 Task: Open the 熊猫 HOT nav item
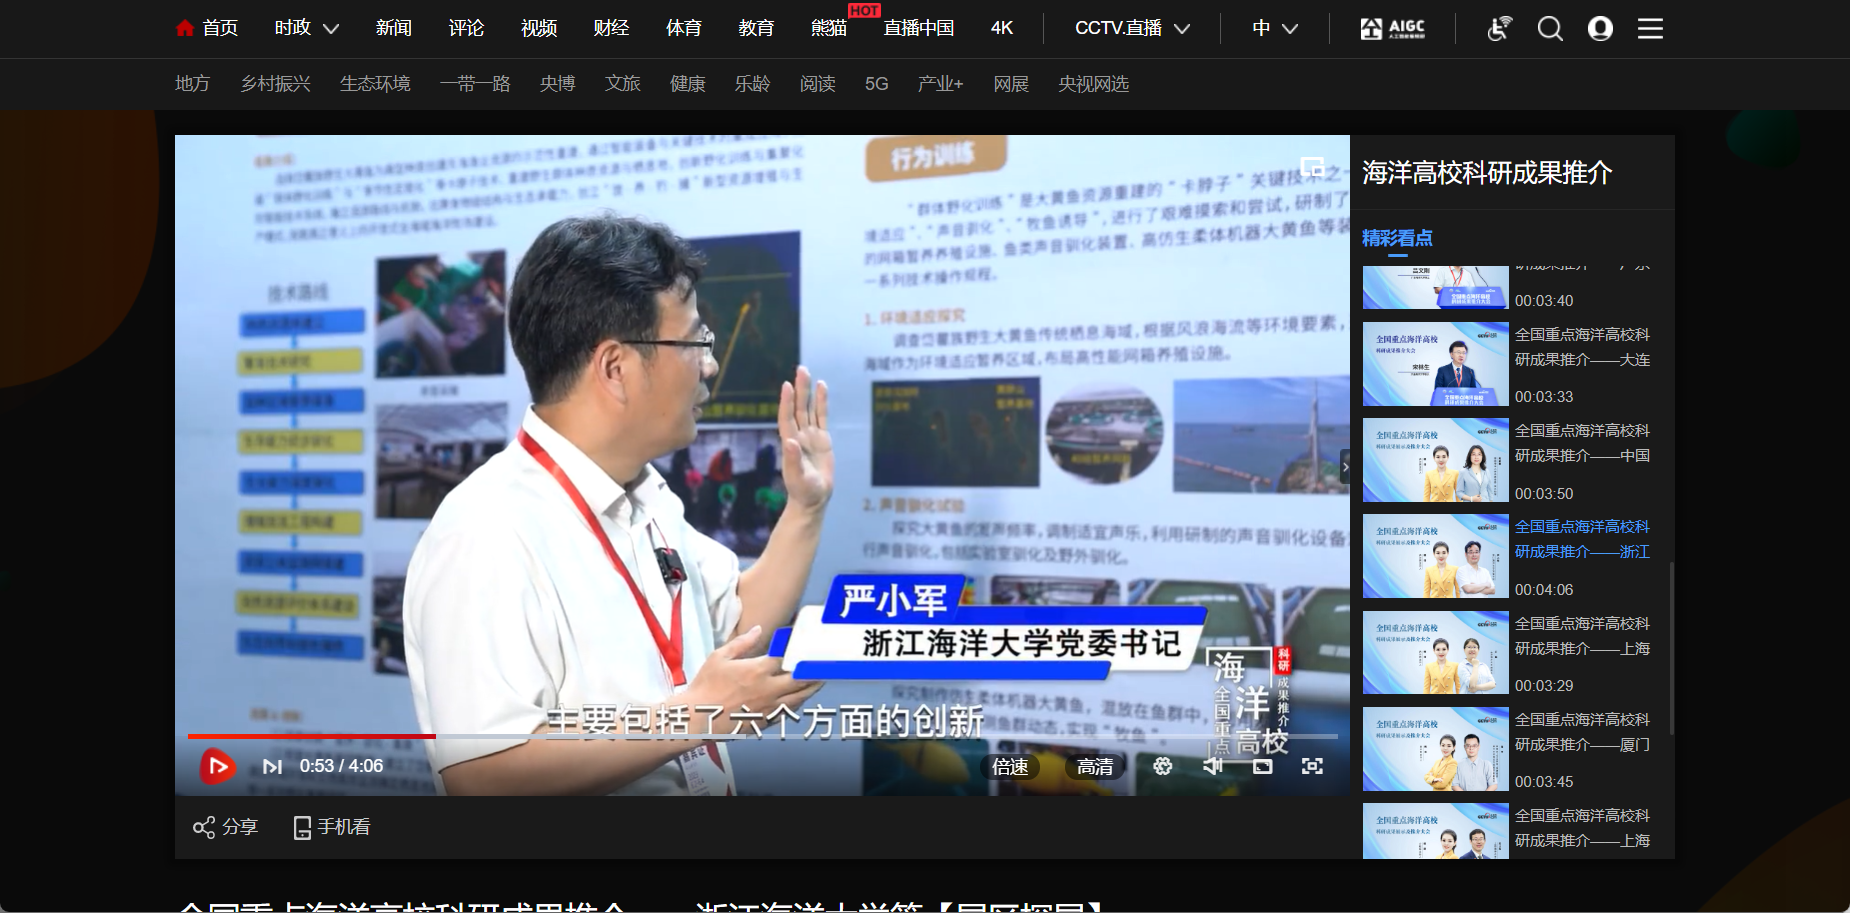(829, 28)
